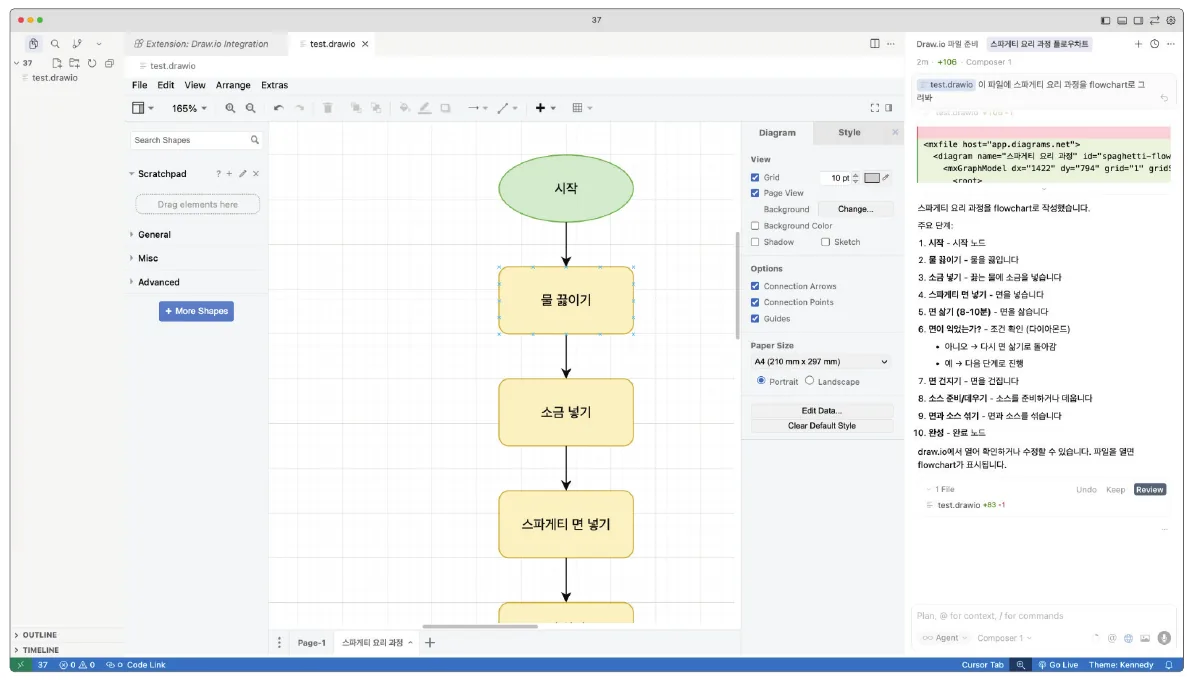Click the Edit Data button

[x=822, y=411]
